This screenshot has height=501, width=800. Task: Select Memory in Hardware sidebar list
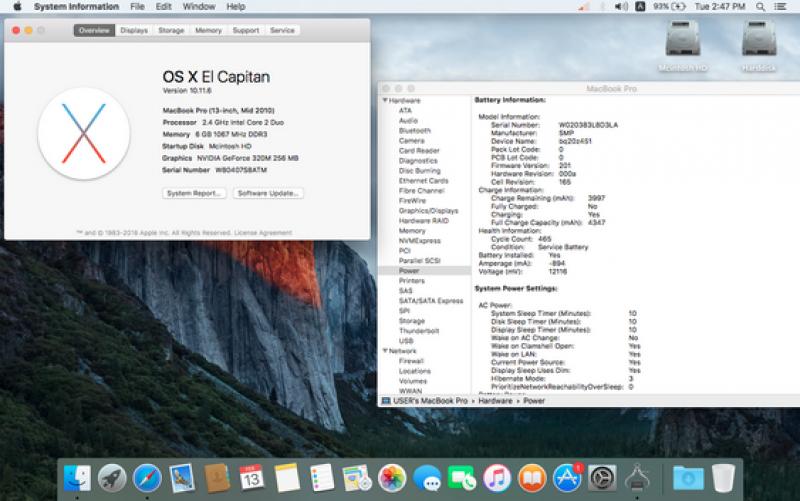click(x=412, y=231)
